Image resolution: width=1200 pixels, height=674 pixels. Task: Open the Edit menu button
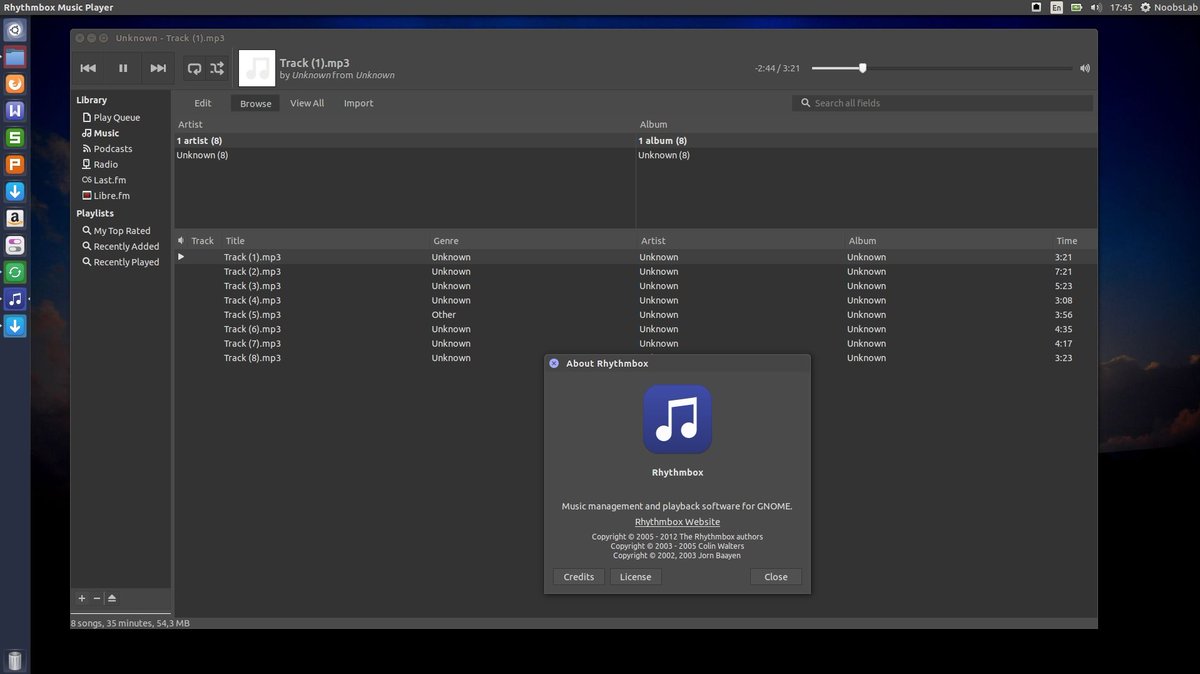[203, 103]
